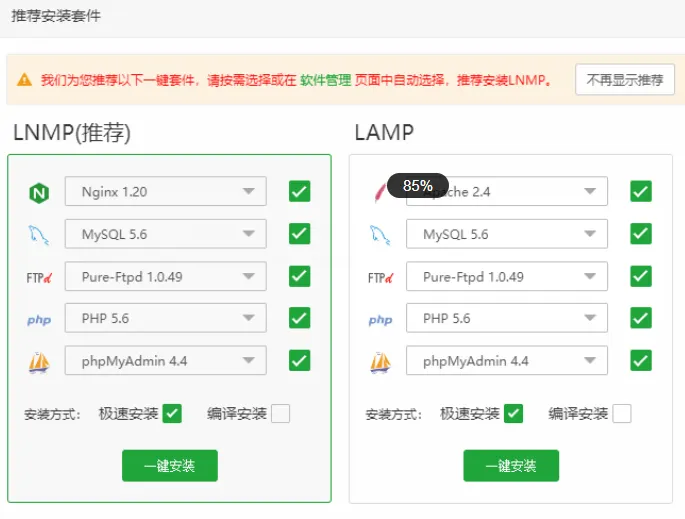Uncheck PHP 5.6 checkbox in LAMP panel

[x=641, y=318]
